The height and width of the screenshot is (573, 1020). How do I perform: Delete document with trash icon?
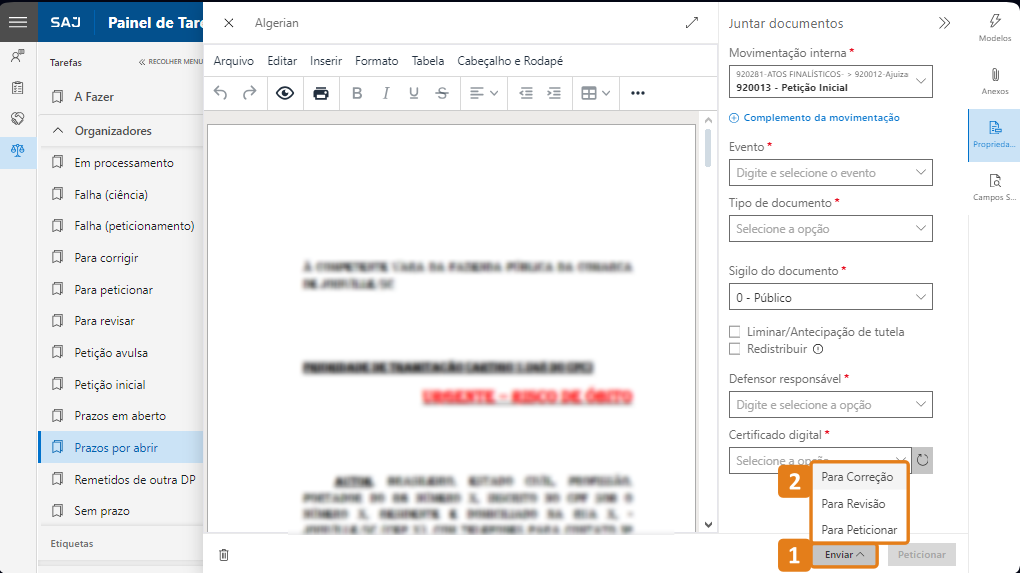point(224,555)
